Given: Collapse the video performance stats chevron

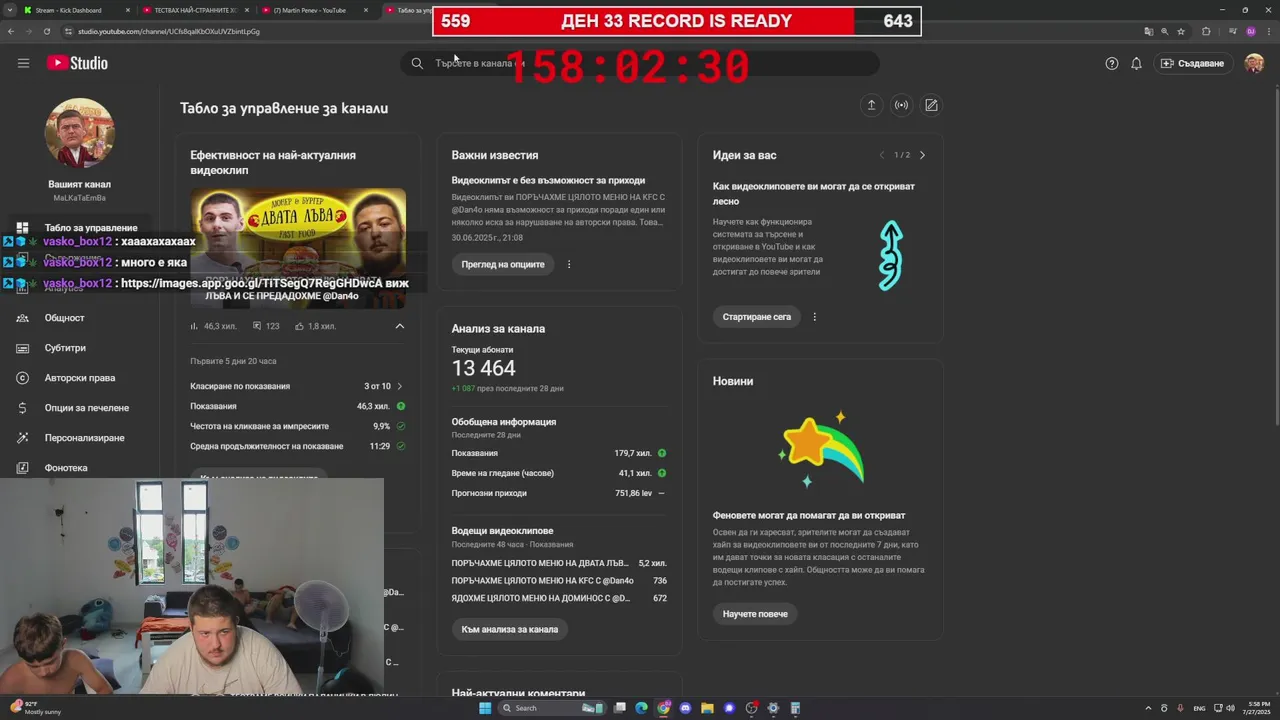Looking at the screenshot, I should point(399,326).
